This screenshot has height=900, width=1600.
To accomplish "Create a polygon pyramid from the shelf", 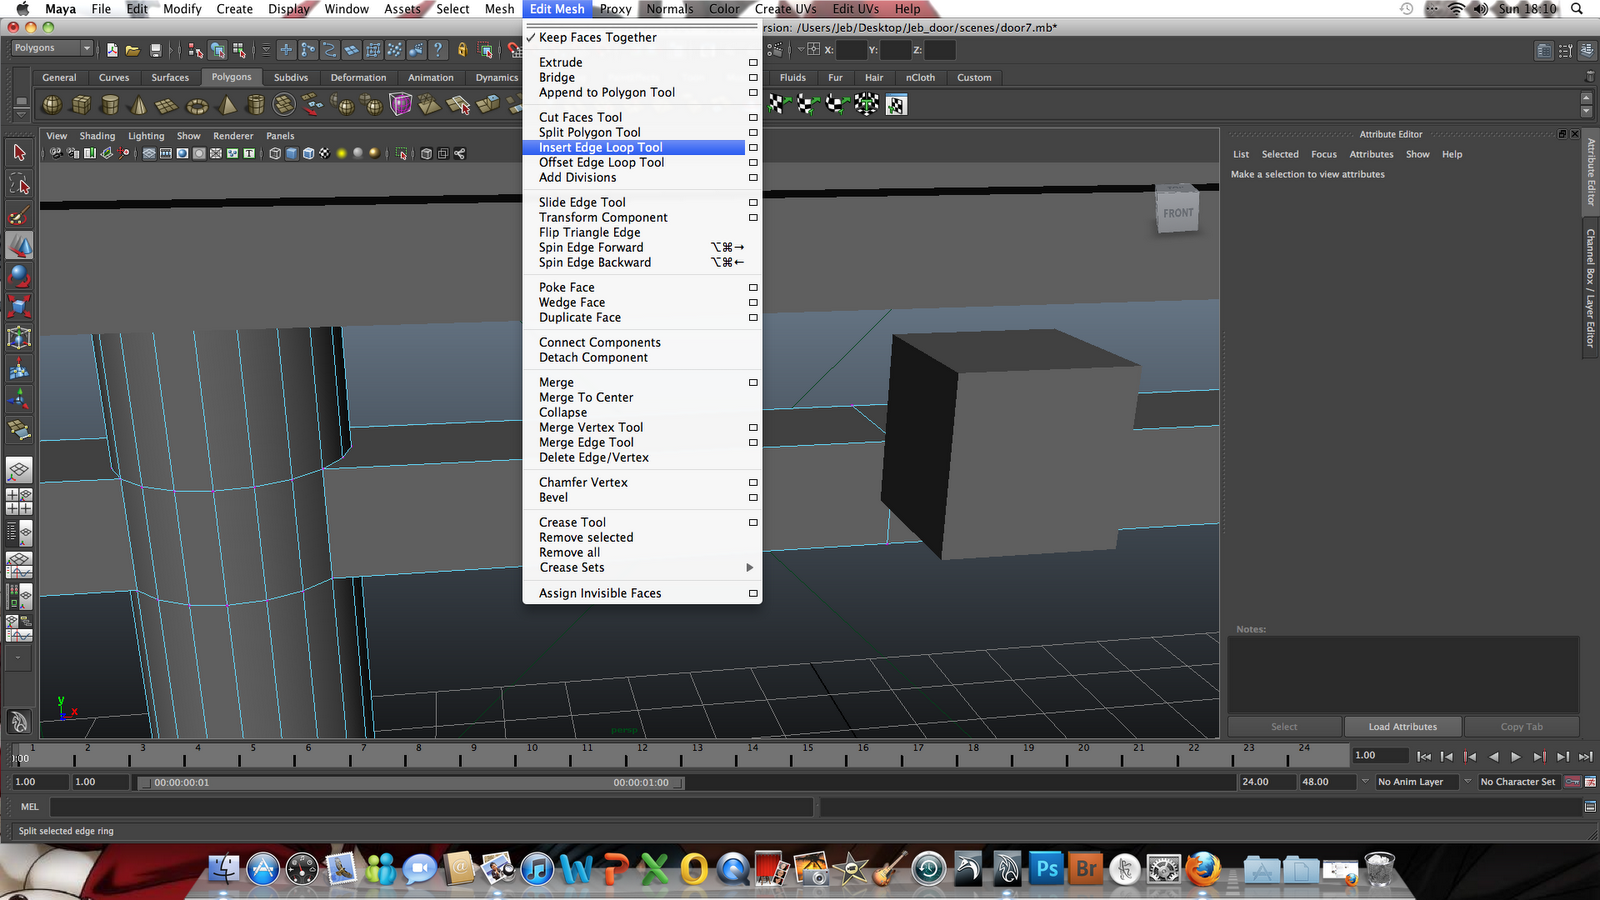I will 227,105.
